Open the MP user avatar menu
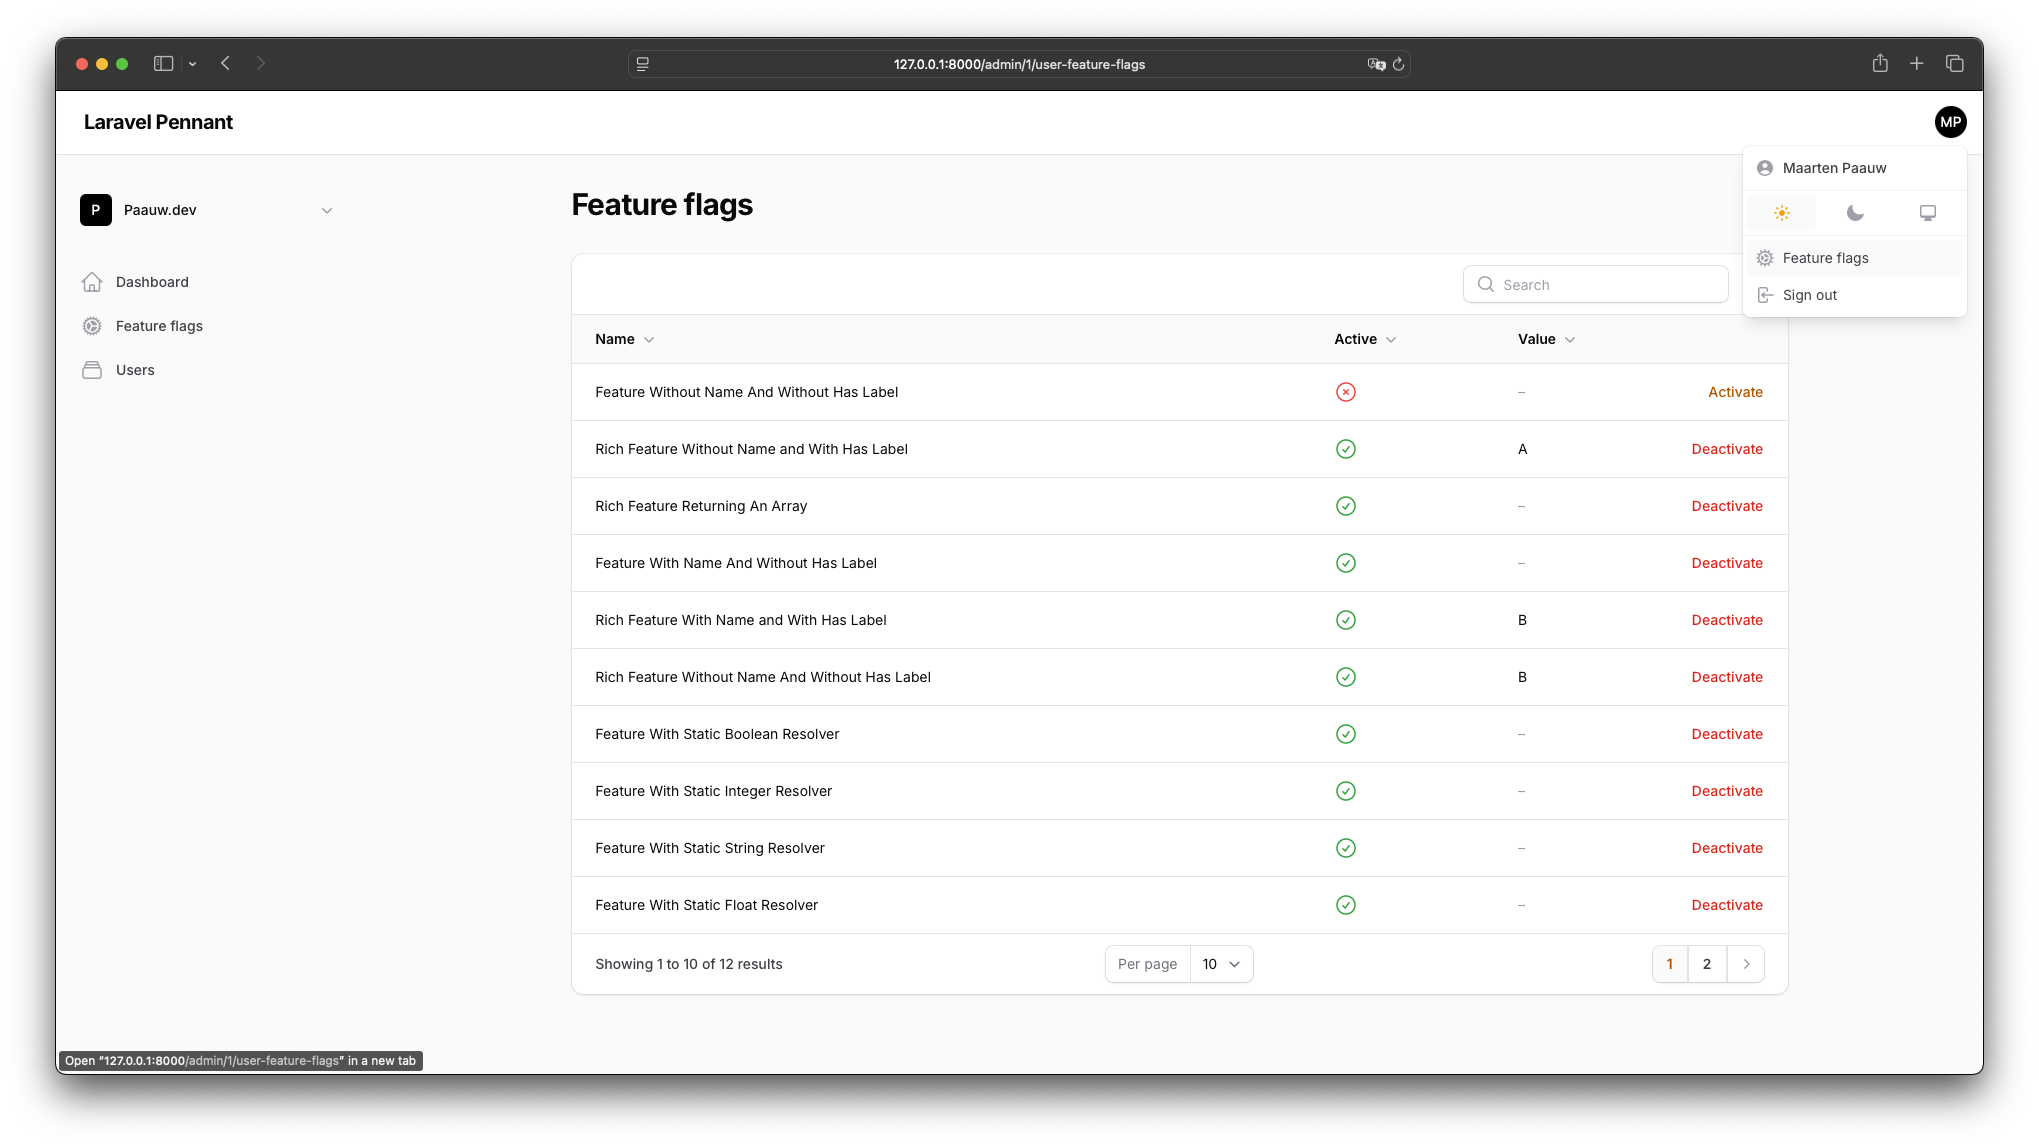 click(x=1950, y=122)
